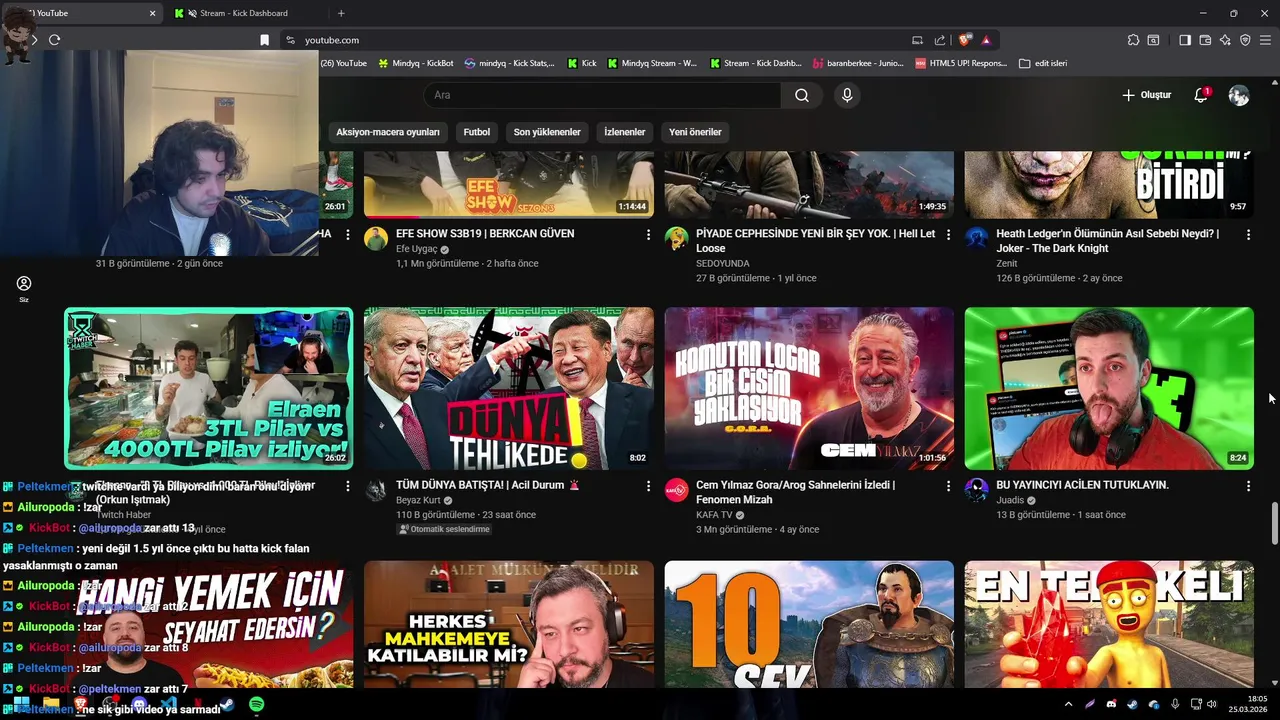
Task: Click the system tray volume speaker
Action: [1212, 705]
